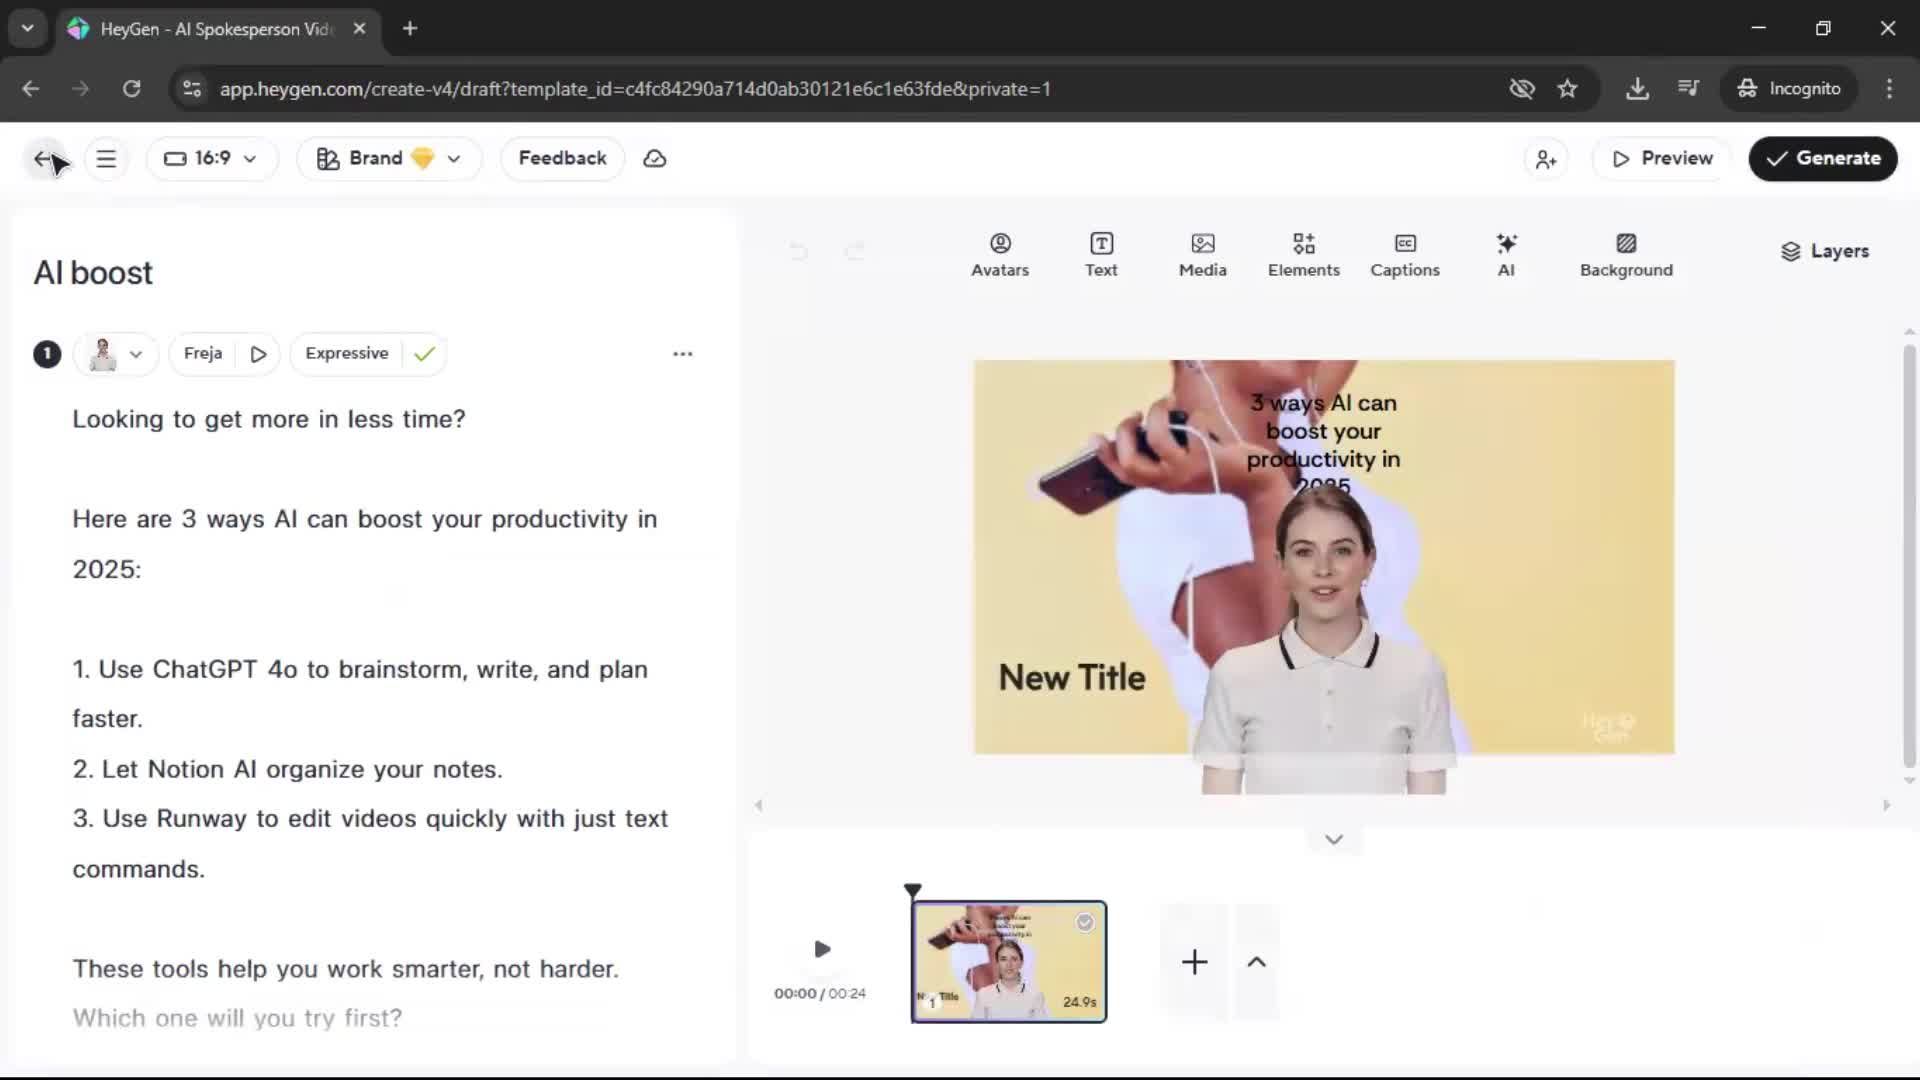Open the Elements panel
1920x1080 pixels.
1303,255
